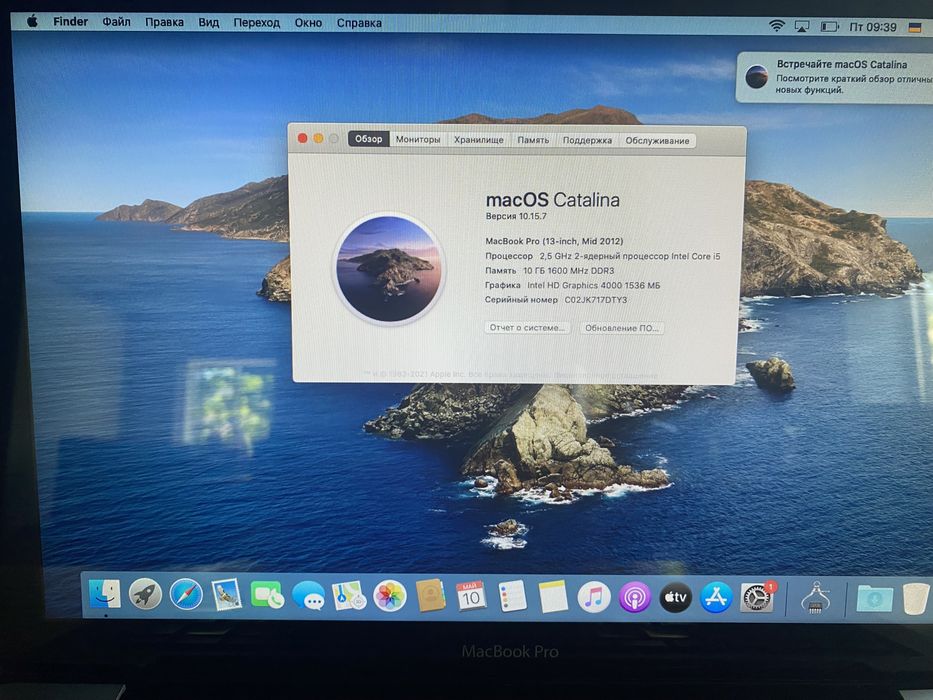Image resolution: width=933 pixels, height=700 pixels.
Task: Switch to the Обслуживание tab
Action: click(657, 140)
